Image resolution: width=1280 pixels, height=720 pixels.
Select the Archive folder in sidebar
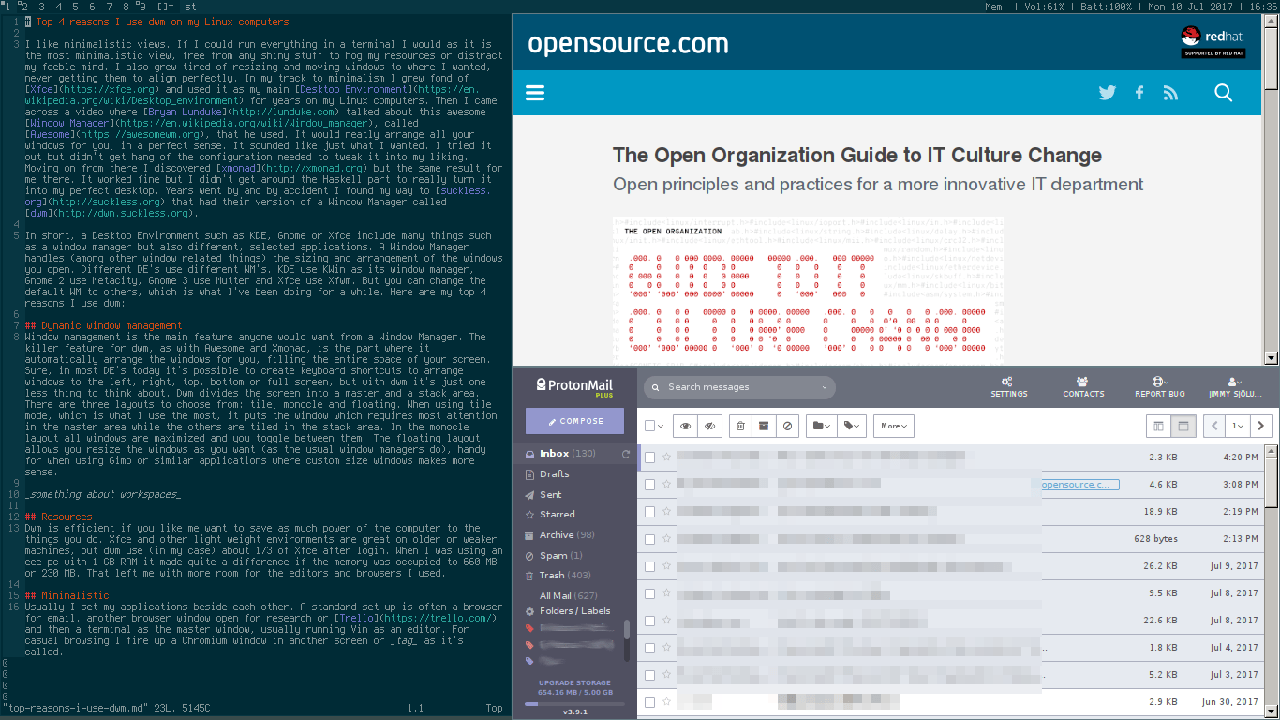[556, 535]
